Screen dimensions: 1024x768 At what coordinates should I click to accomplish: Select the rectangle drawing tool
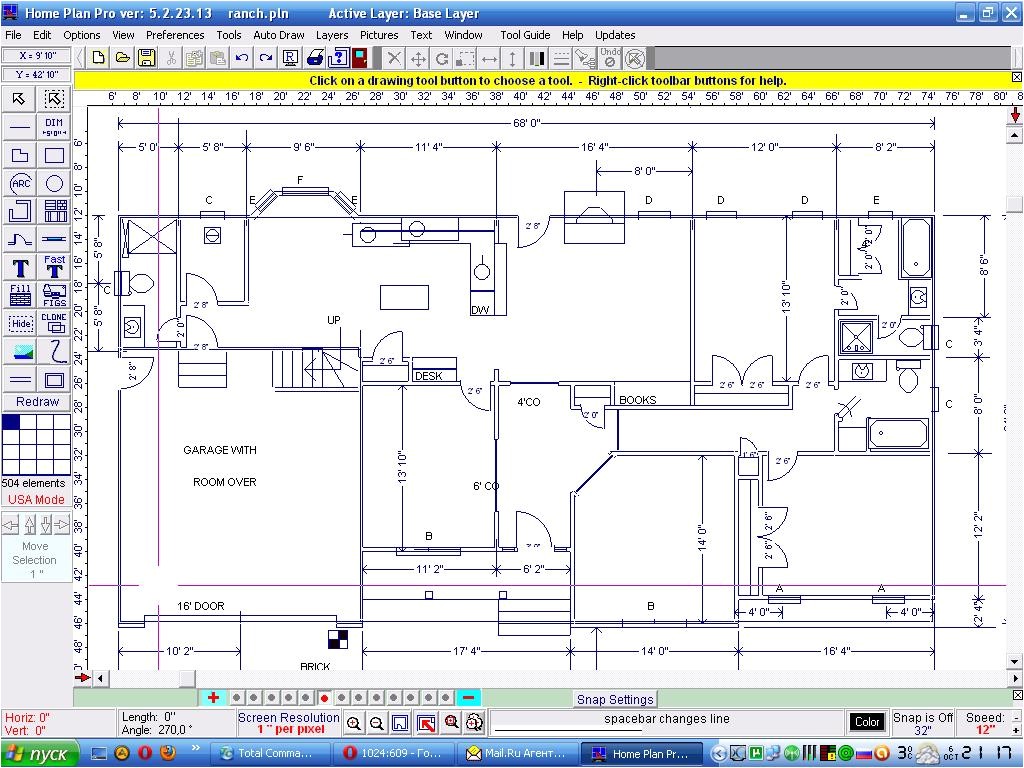click(x=54, y=155)
